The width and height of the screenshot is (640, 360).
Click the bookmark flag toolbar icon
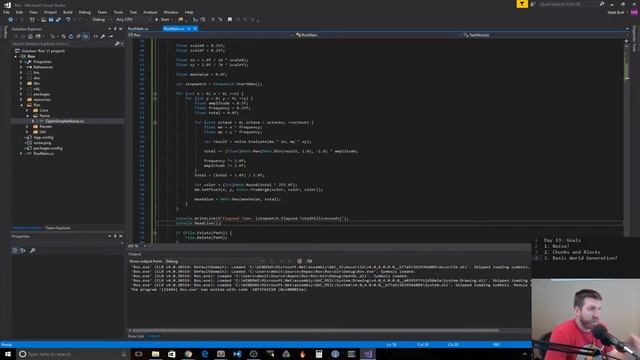point(230,20)
